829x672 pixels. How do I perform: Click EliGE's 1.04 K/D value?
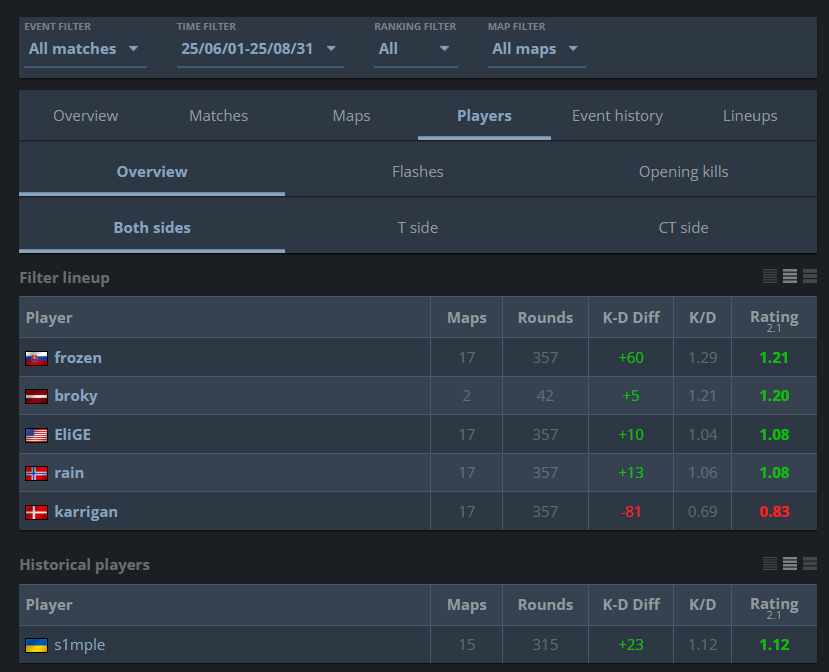tap(702, 435)
